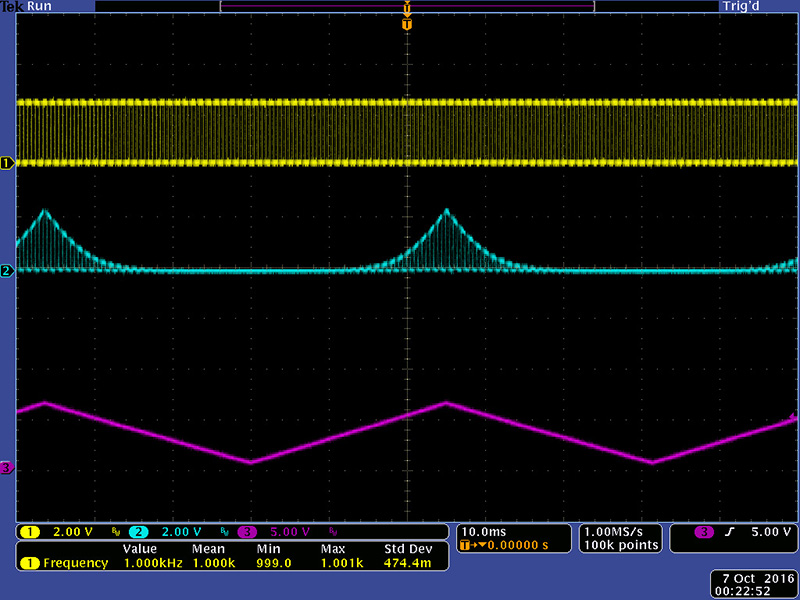800x600 pixels.
Task: Select the yellow channel 1 badge in scale readout
Action: click(x=30, y=532)
